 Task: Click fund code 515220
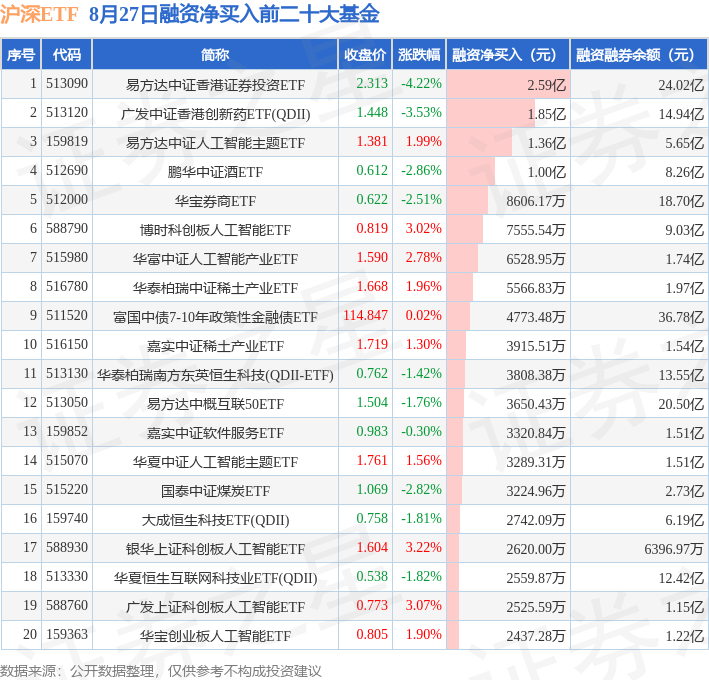click(x=67, y=489)
